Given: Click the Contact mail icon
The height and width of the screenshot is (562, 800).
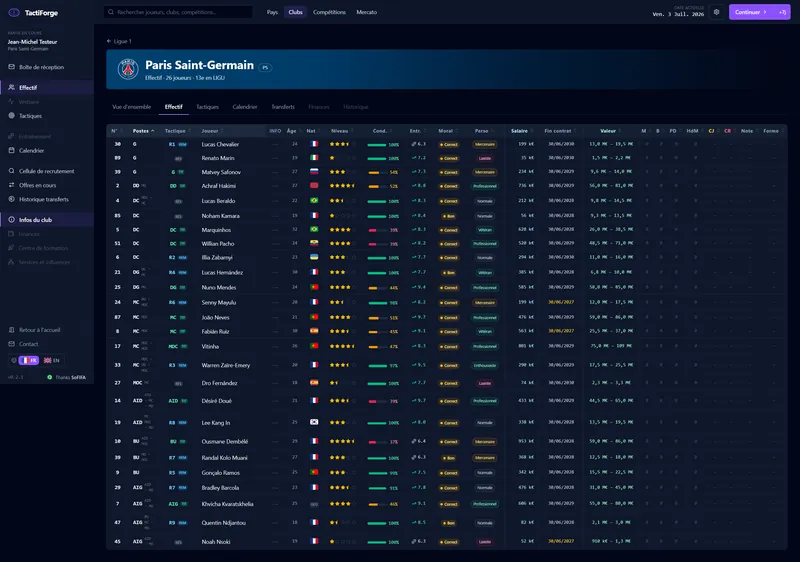Looking at the screenshot, I should coord(12,344).
